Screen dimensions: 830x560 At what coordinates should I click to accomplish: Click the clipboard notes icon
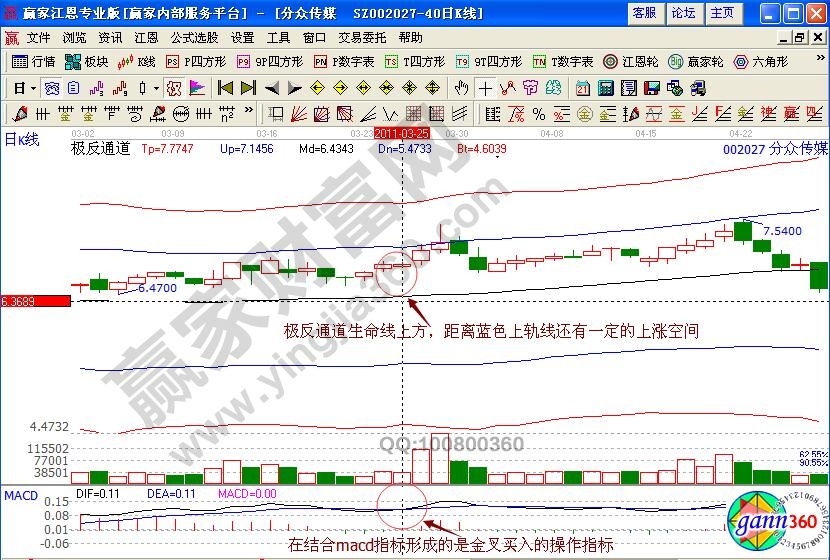click(74, 88)
